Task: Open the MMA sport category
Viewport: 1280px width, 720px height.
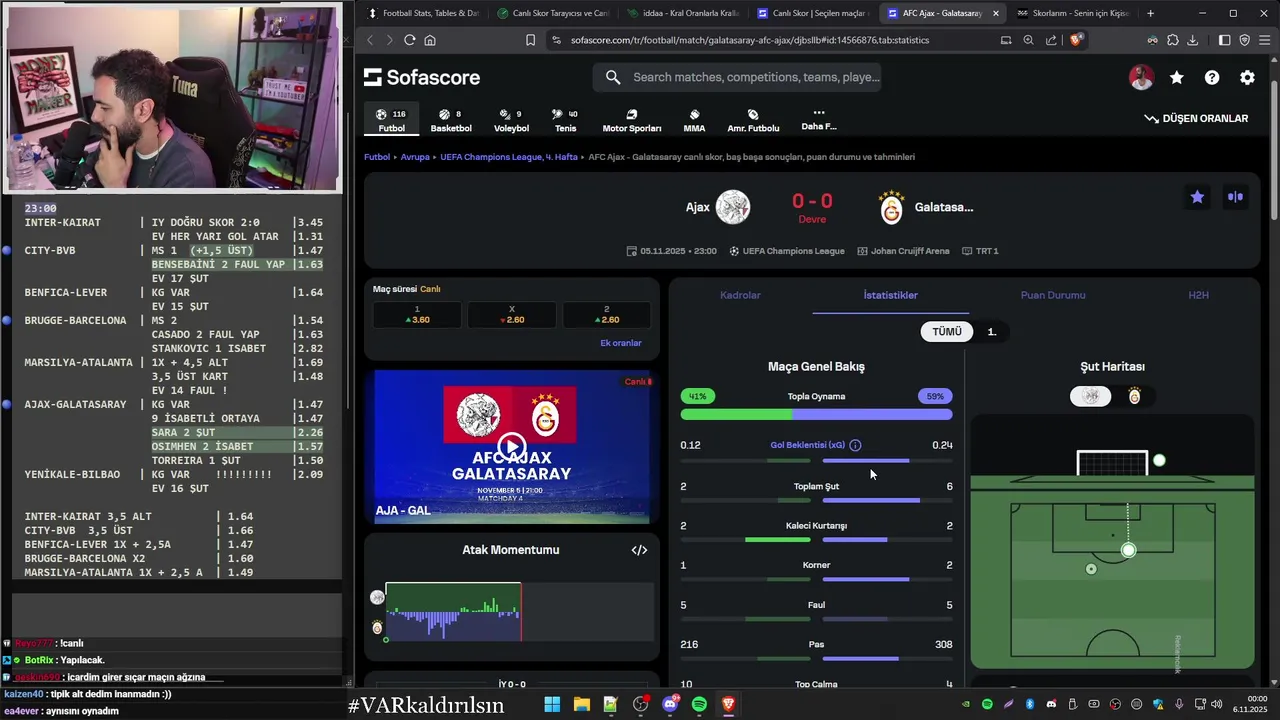Action: tap(694, 120)
